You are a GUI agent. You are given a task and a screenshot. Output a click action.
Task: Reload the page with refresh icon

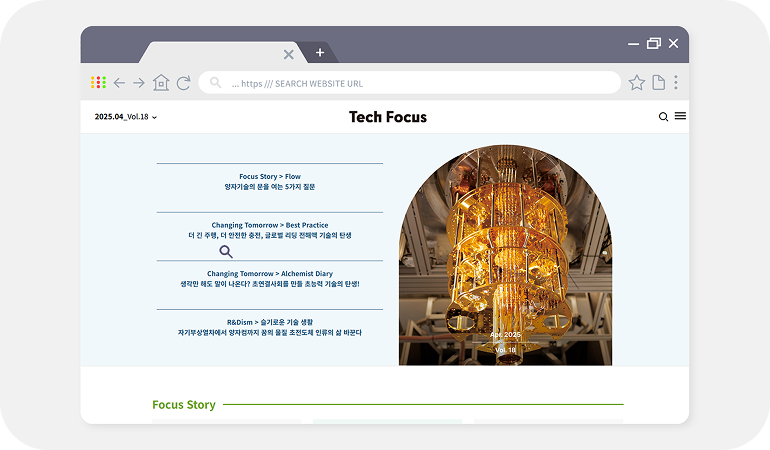[x=183, y=83]
